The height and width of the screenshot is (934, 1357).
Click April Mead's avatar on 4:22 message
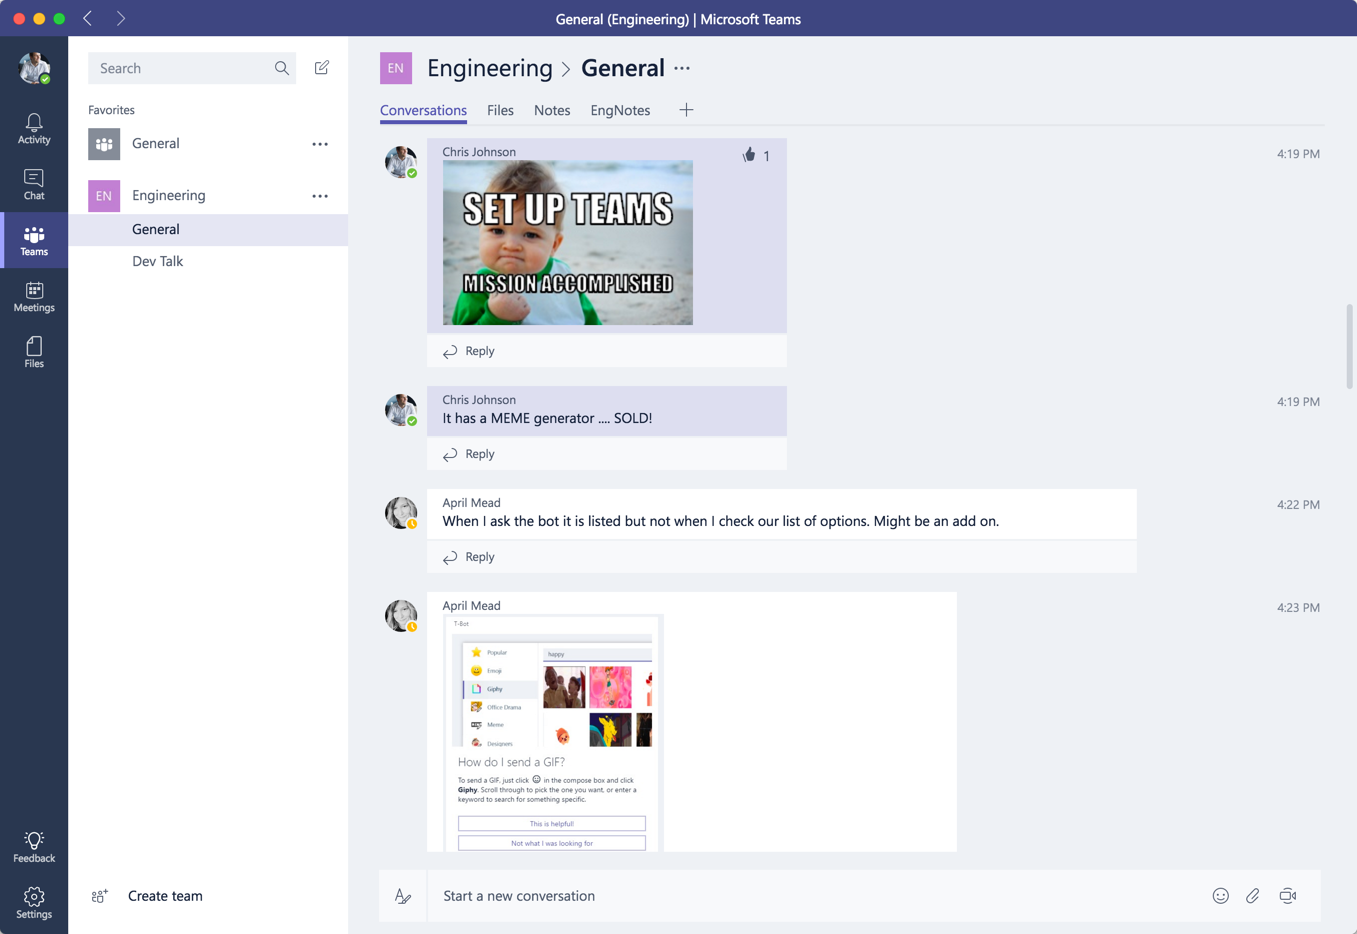click(401, 513)
